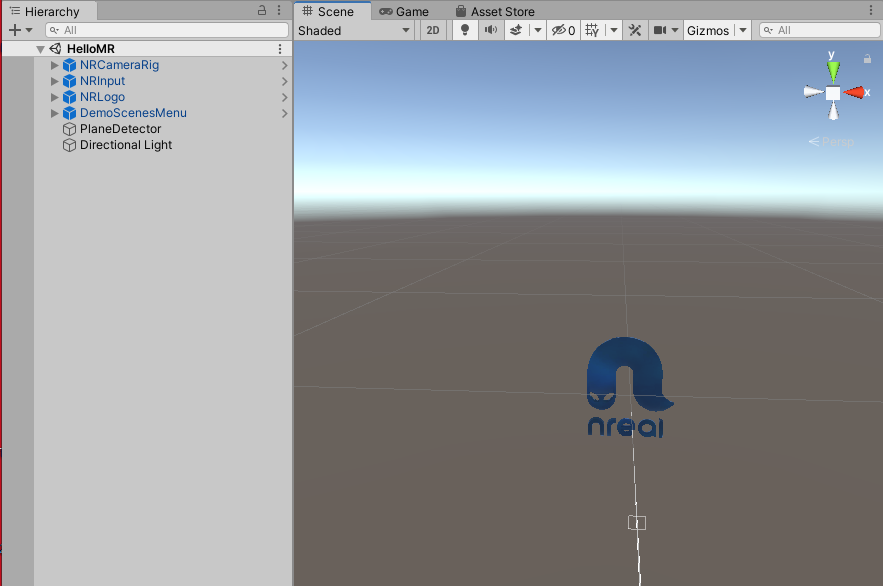Open the scene effects dropdown arrow
Screen dimensions: 883x586
pos(538,30)
